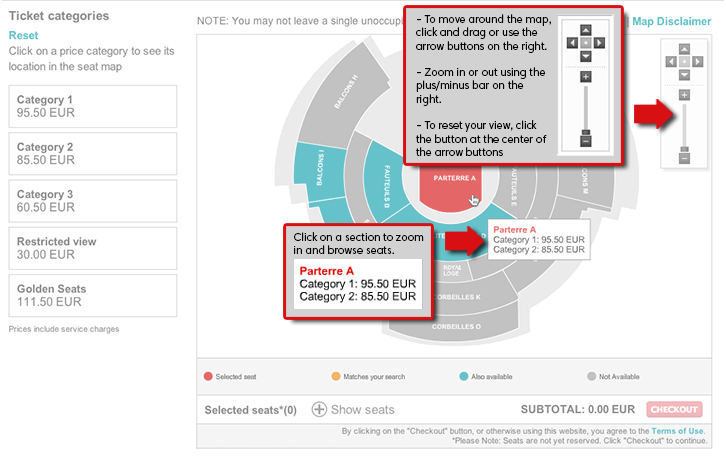Screen dimensions: 726x456
Task: Choose Golden Seats 111.50 EUR category
Action: pyautogui.click(x=93, y=295)
